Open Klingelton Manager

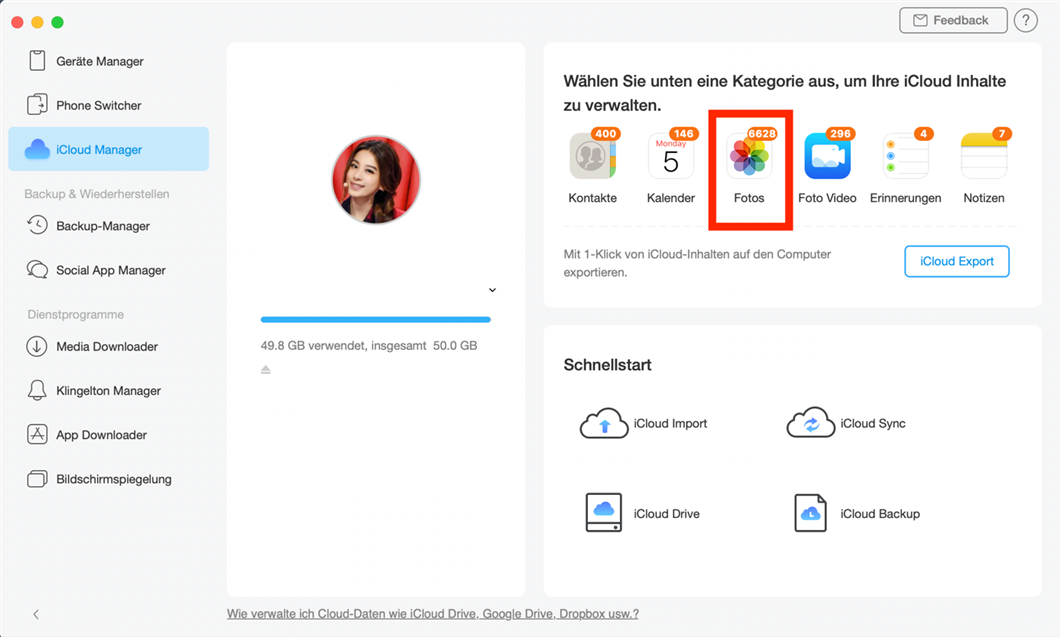[x=108, y=390]
